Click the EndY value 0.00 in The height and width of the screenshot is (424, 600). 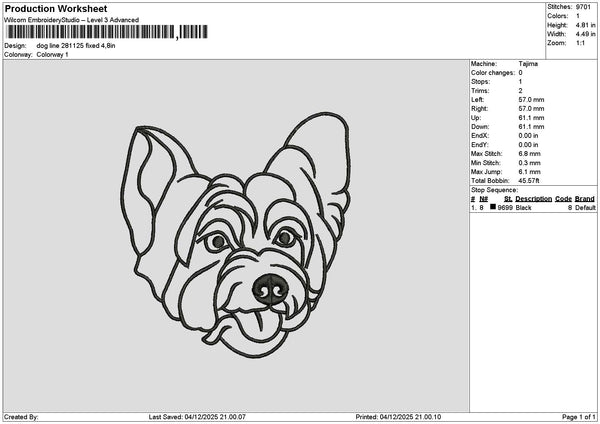pyautogui.click(x=528, y=145)
